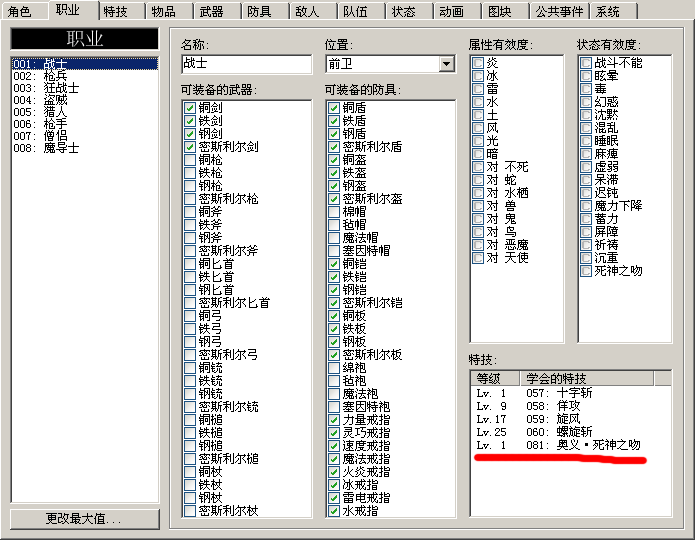Open the 公共事件 tab
Screen dimensions: 695x540
tap(559, 11)
